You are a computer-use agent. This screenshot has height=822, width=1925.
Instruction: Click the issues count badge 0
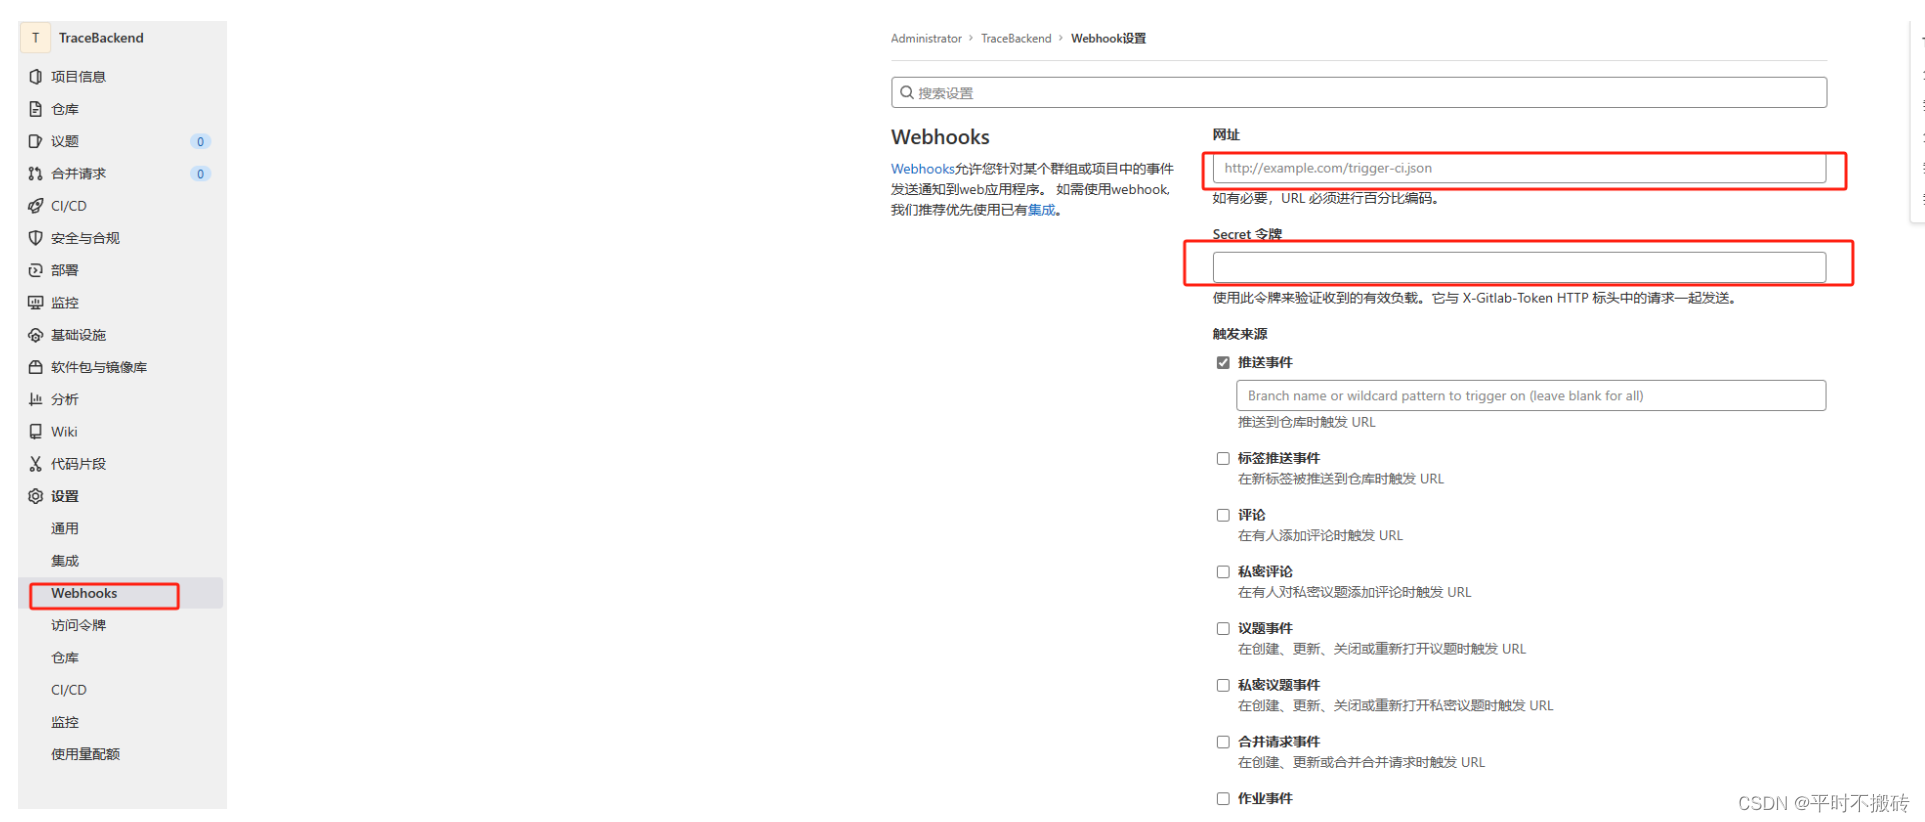coord(200,142)
